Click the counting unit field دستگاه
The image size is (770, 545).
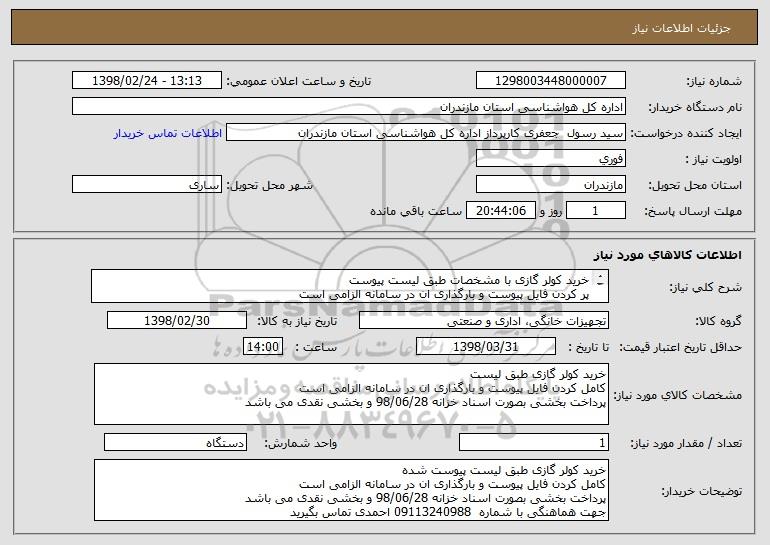coord(175,442)
